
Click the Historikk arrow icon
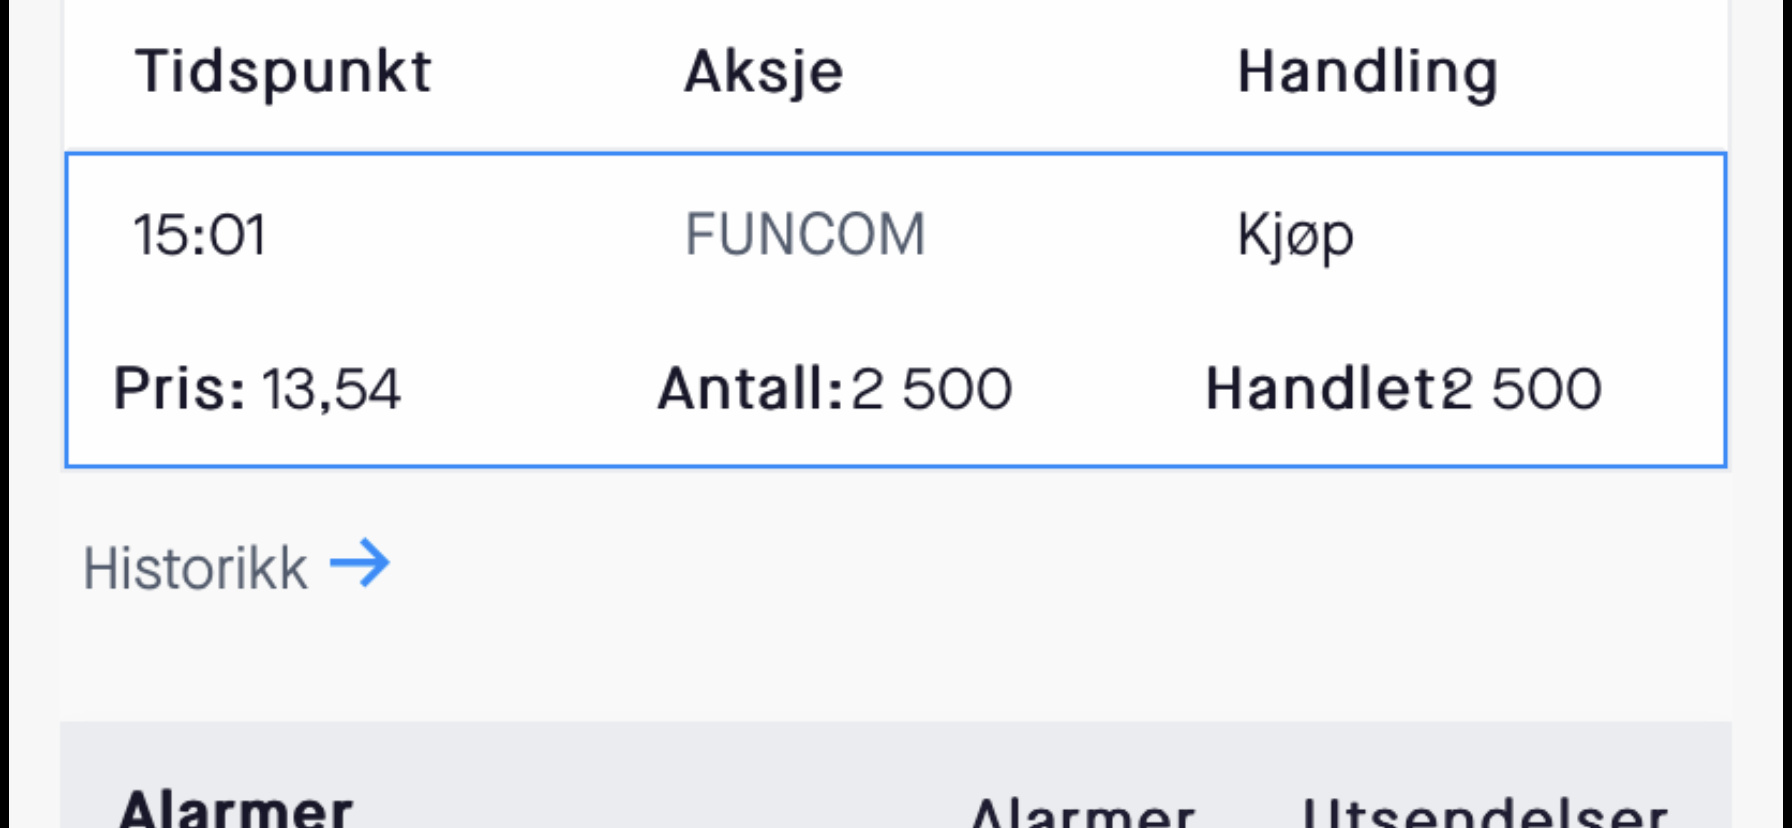coord(360,564)
